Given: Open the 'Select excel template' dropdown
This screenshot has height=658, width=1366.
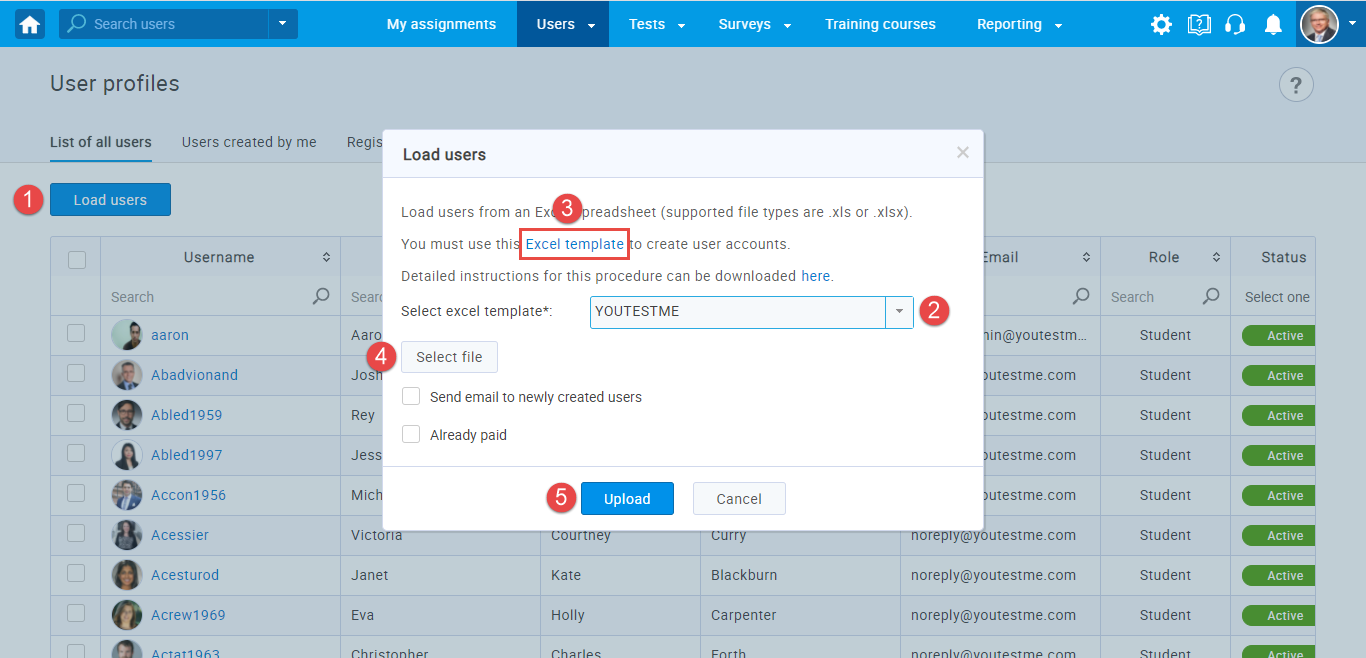Looking at the screenshot, I should [x=899, y=311].
